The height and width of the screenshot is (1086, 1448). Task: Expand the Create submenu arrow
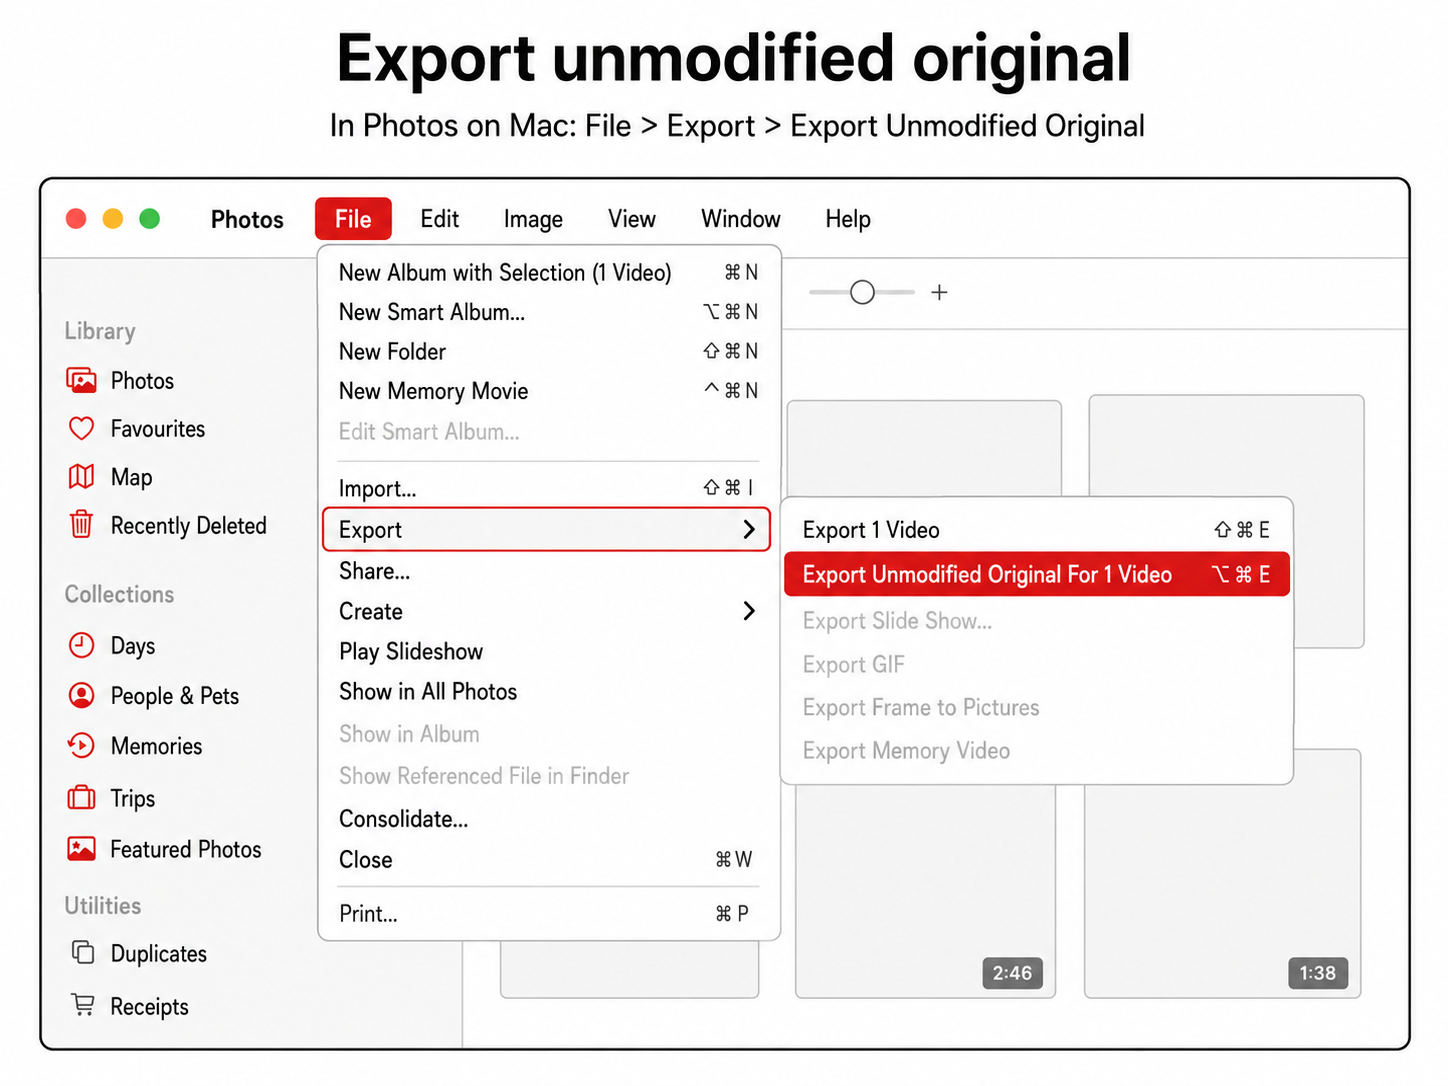pyautogui.click(x=749, y=610)
